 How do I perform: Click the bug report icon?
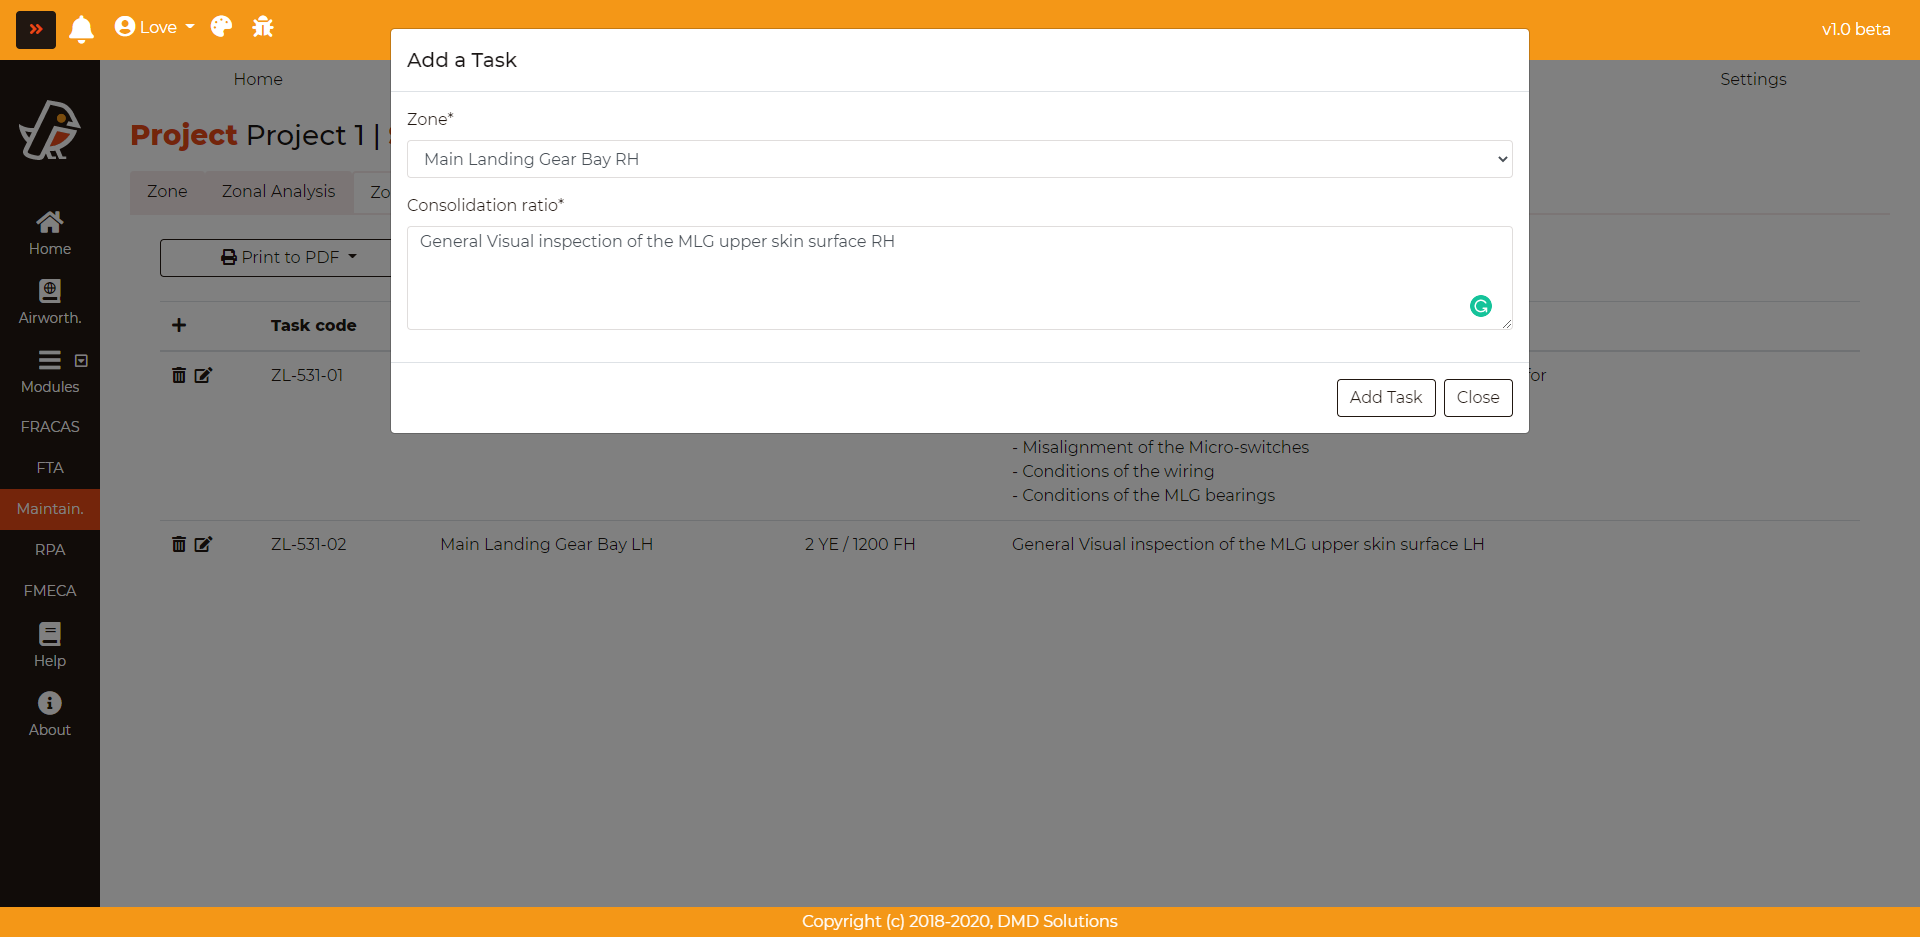coord(263,27)
